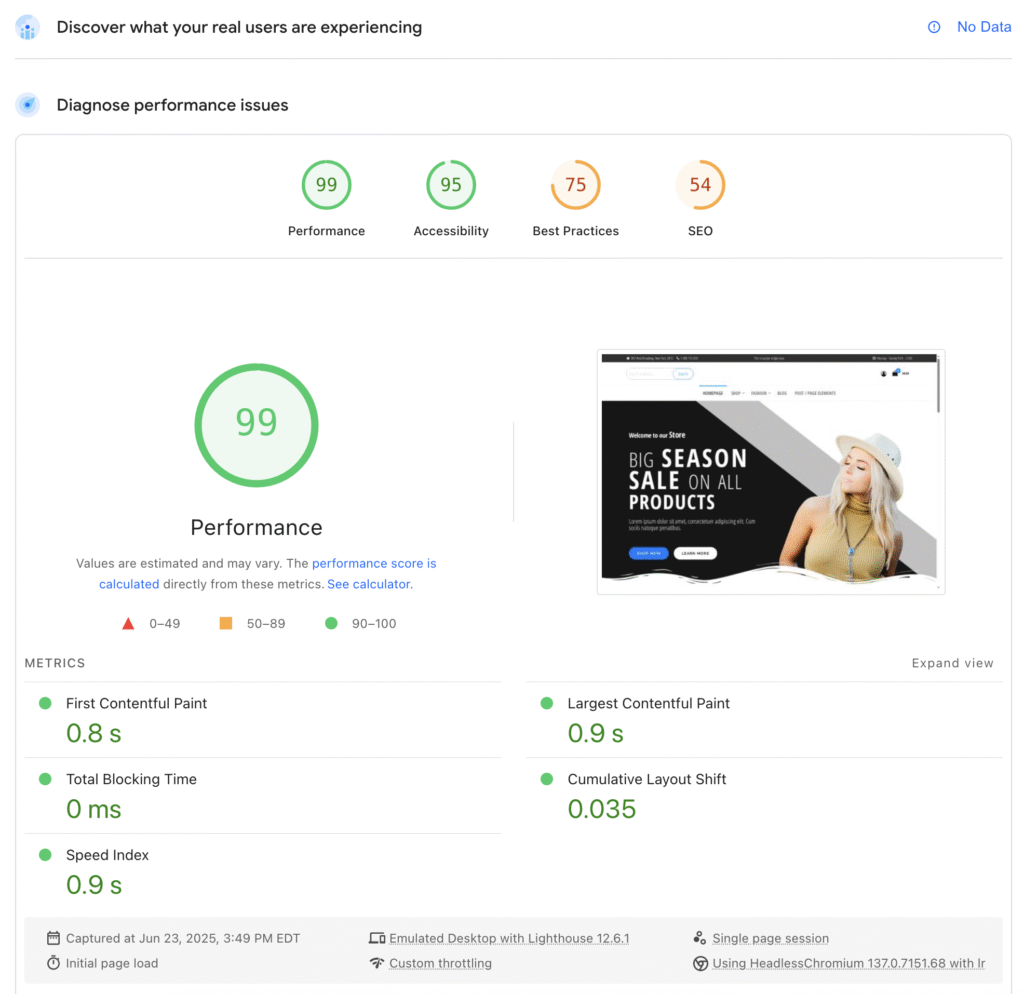Open the Custom throttling details
1024x994 pixels.
click(x=440, y=963)
